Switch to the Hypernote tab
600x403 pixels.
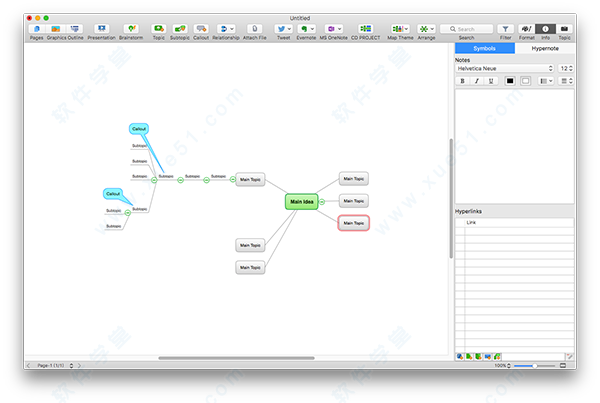[x=545, y=48]
